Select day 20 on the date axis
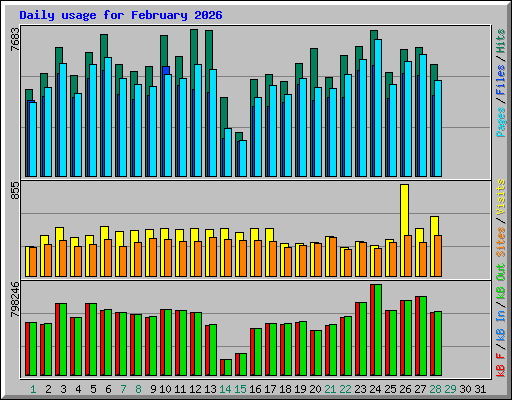The image size is (512, 400). tap(315, 389)
